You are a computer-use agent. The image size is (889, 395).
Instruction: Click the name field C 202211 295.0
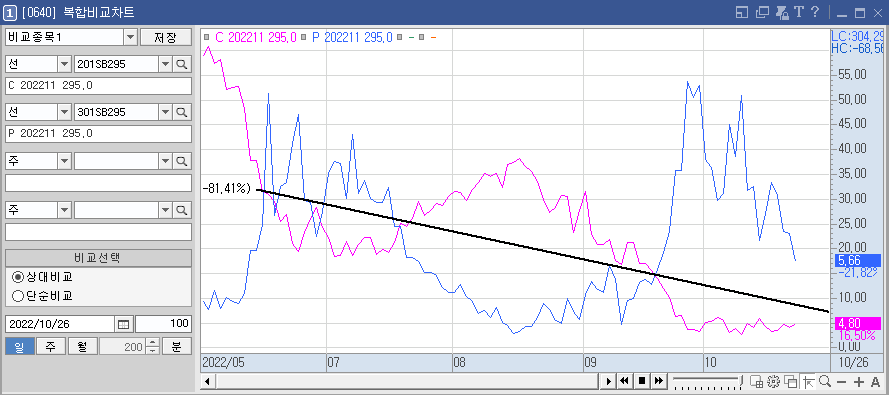coord(99,86)
